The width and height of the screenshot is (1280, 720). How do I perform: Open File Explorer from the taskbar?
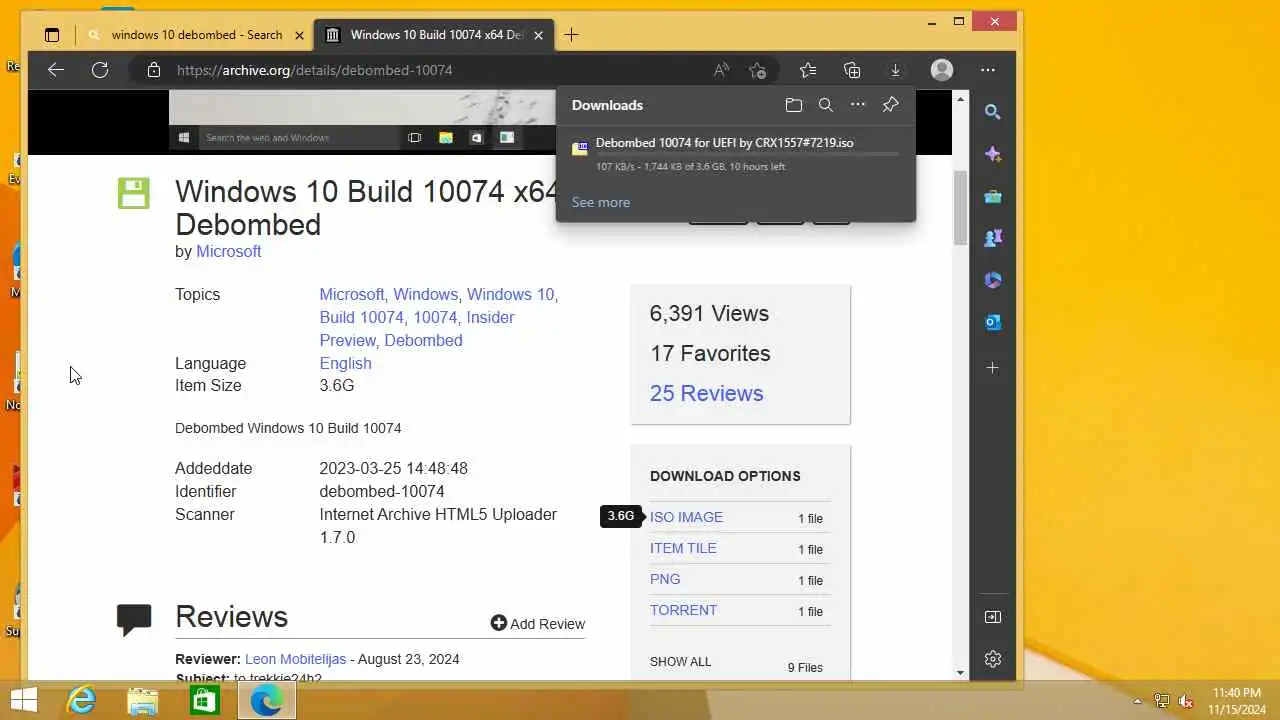143,701
